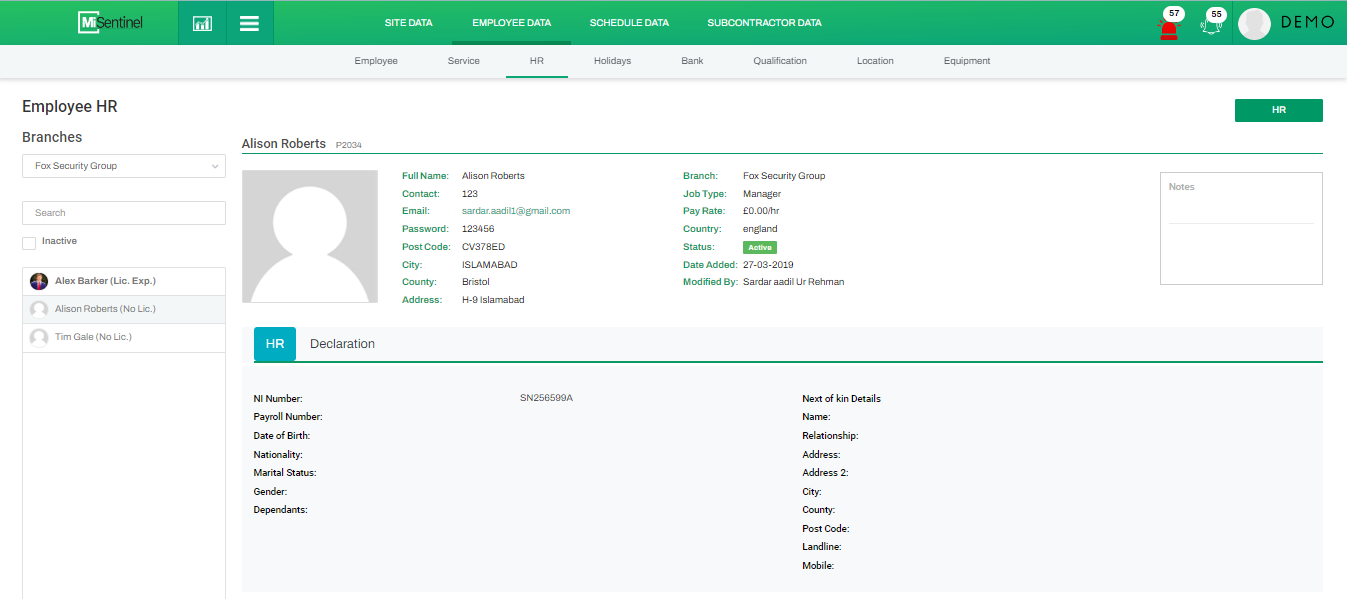Click the sardar.aadil1@gmail.com email link

(516, 211)
